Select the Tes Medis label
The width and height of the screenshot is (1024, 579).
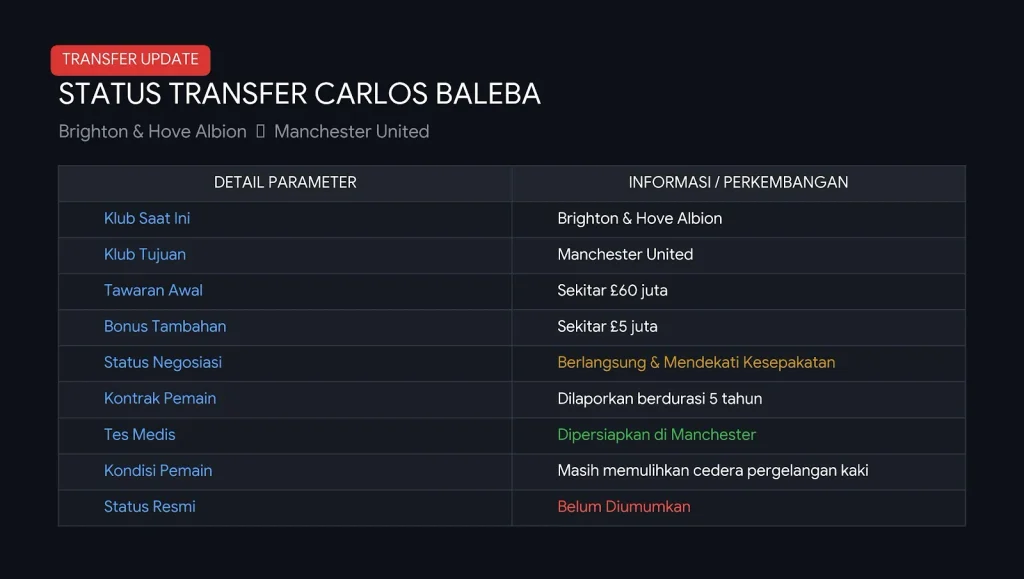[140, 435]
